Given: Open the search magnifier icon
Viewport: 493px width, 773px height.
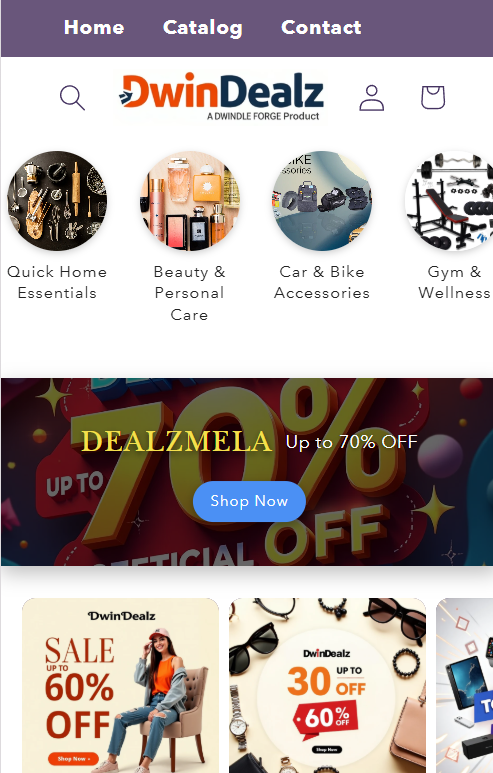Looking at the screenshot, I should coord(72,98).
